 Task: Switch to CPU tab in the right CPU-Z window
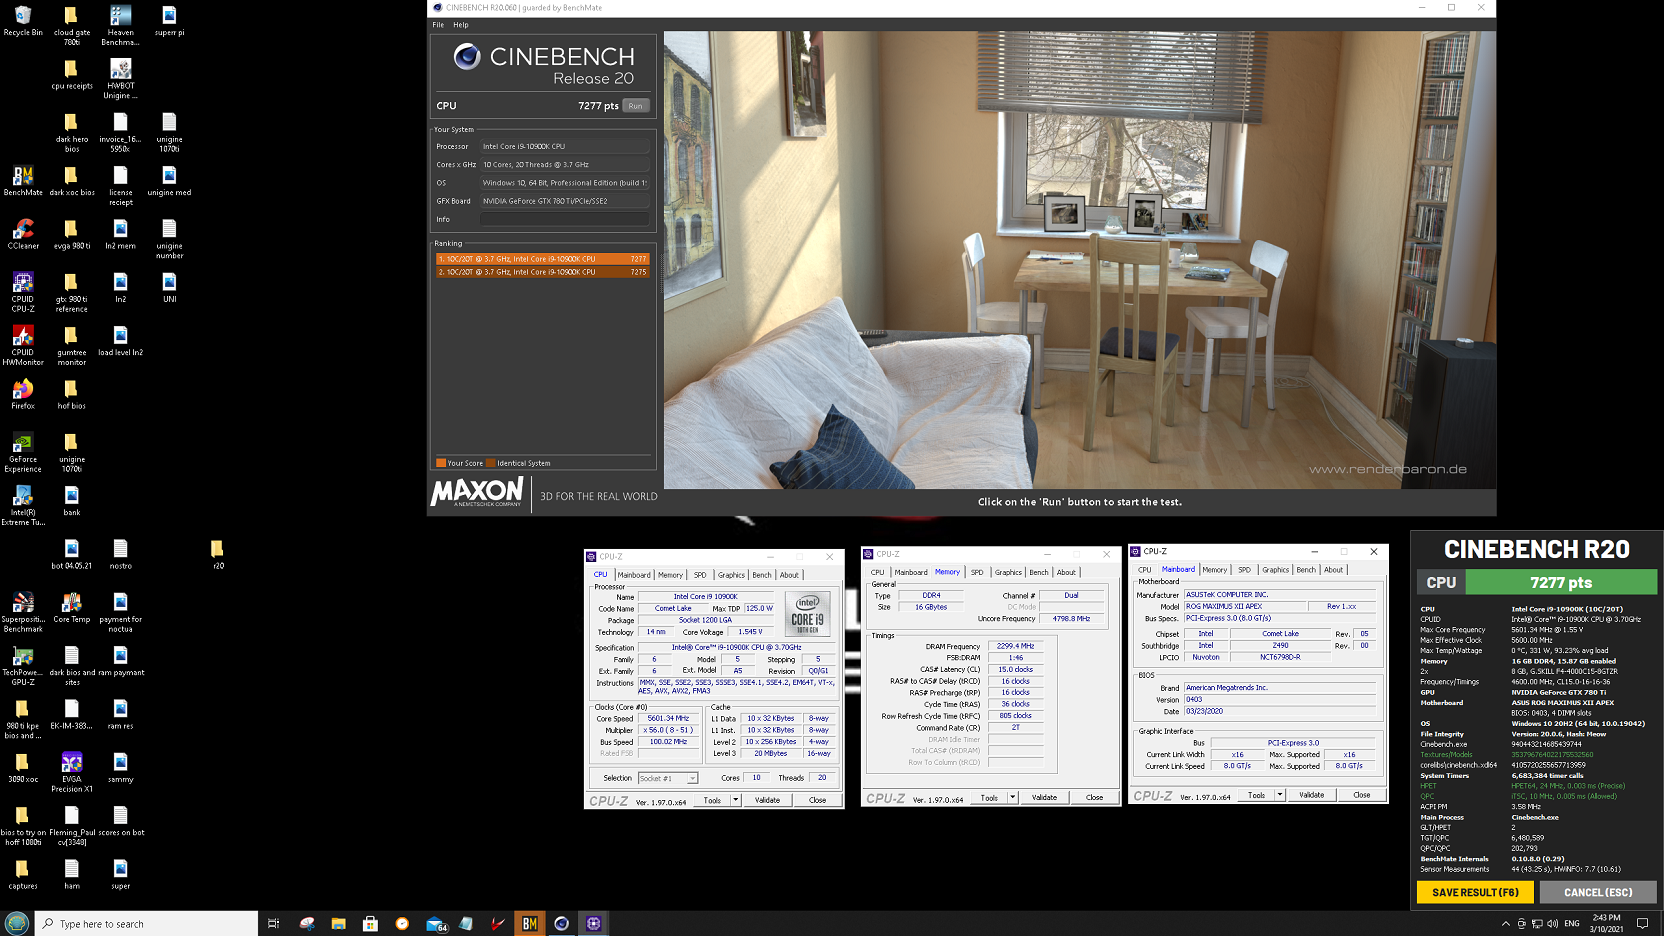click(1144, 570)
